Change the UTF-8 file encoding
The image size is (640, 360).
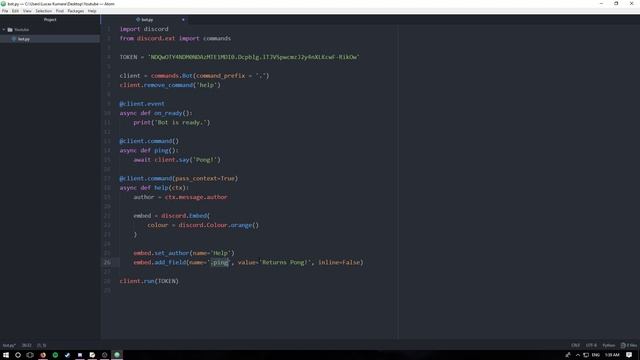(591, 345)
